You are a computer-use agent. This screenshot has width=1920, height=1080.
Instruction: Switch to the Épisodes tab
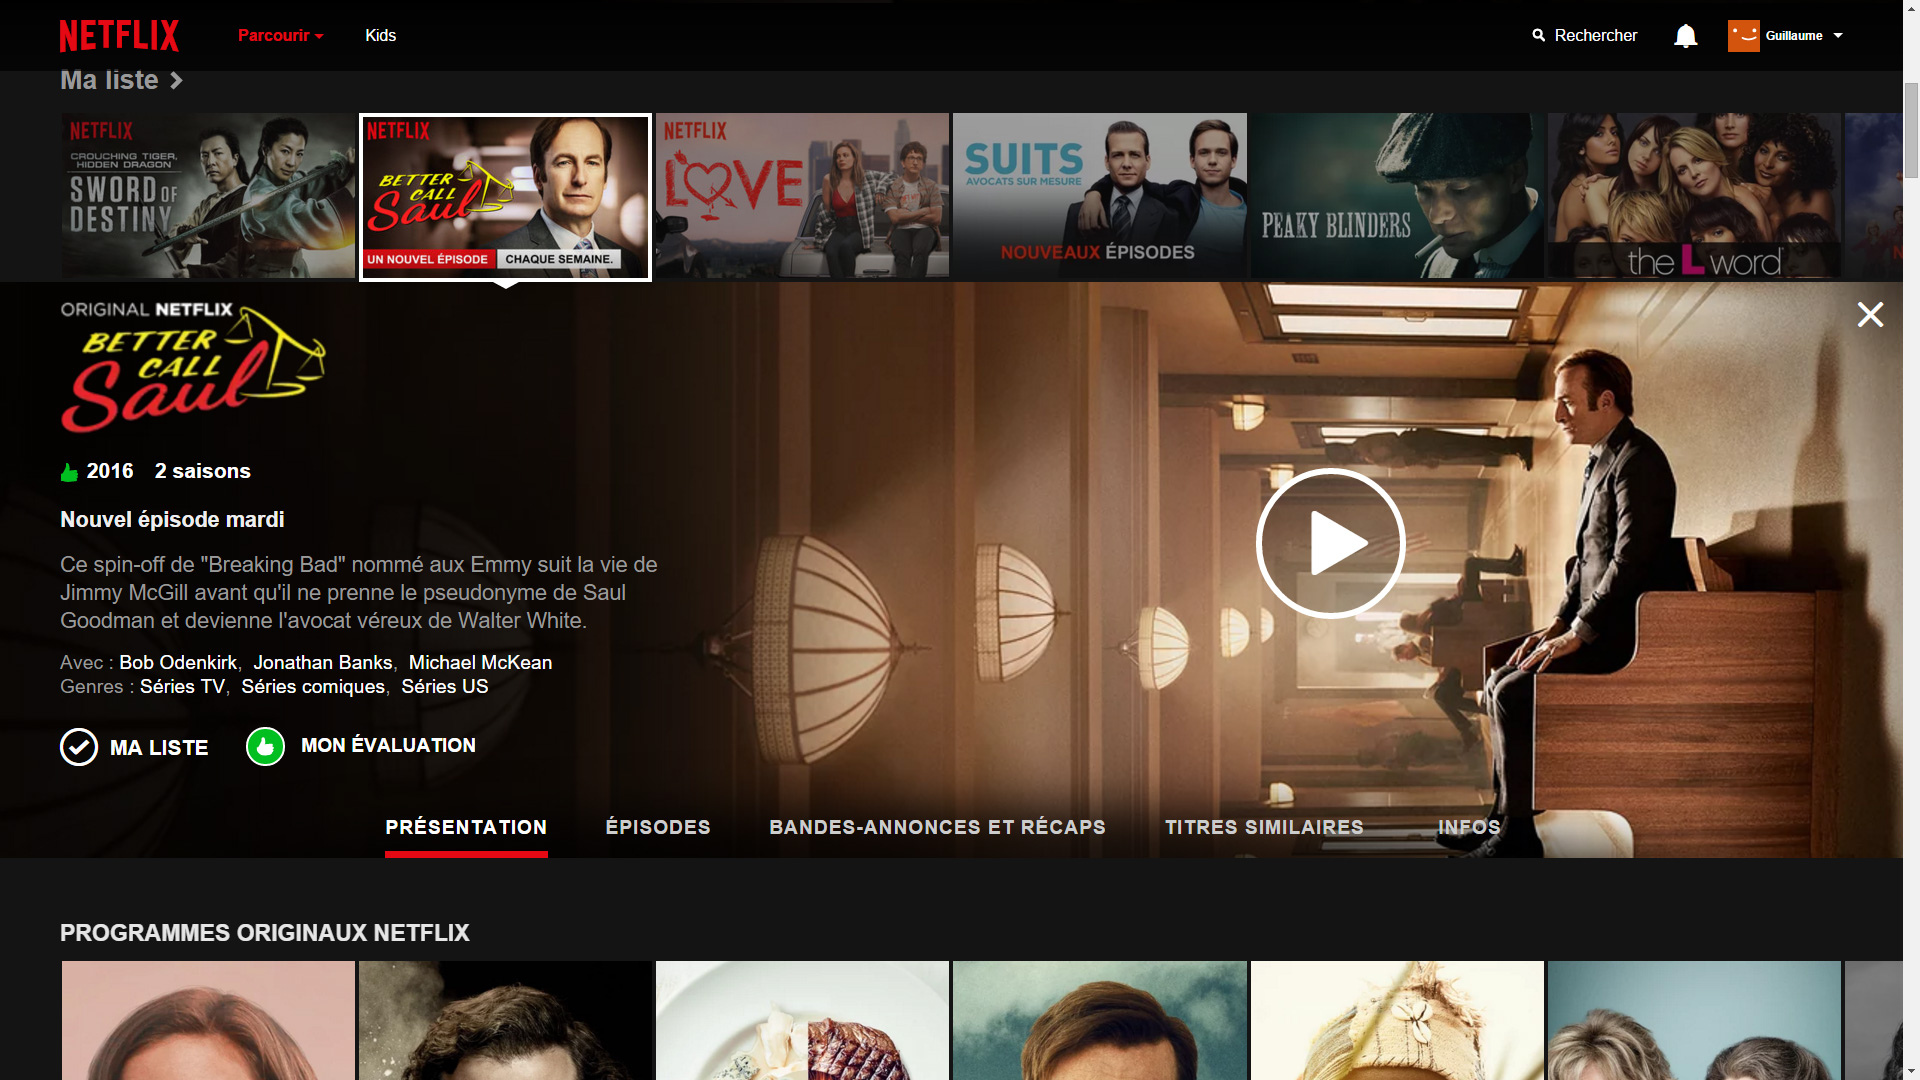658,828
